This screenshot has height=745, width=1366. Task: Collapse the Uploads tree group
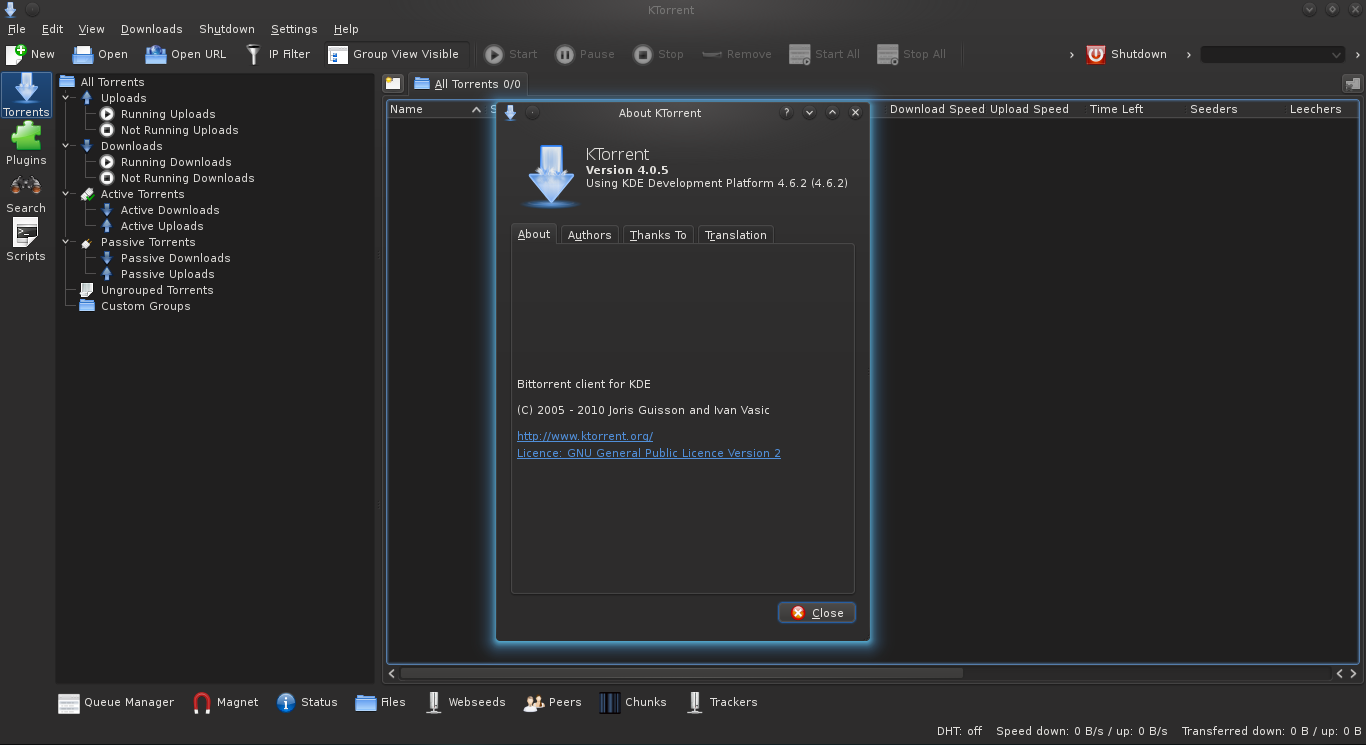click(67, 98)
